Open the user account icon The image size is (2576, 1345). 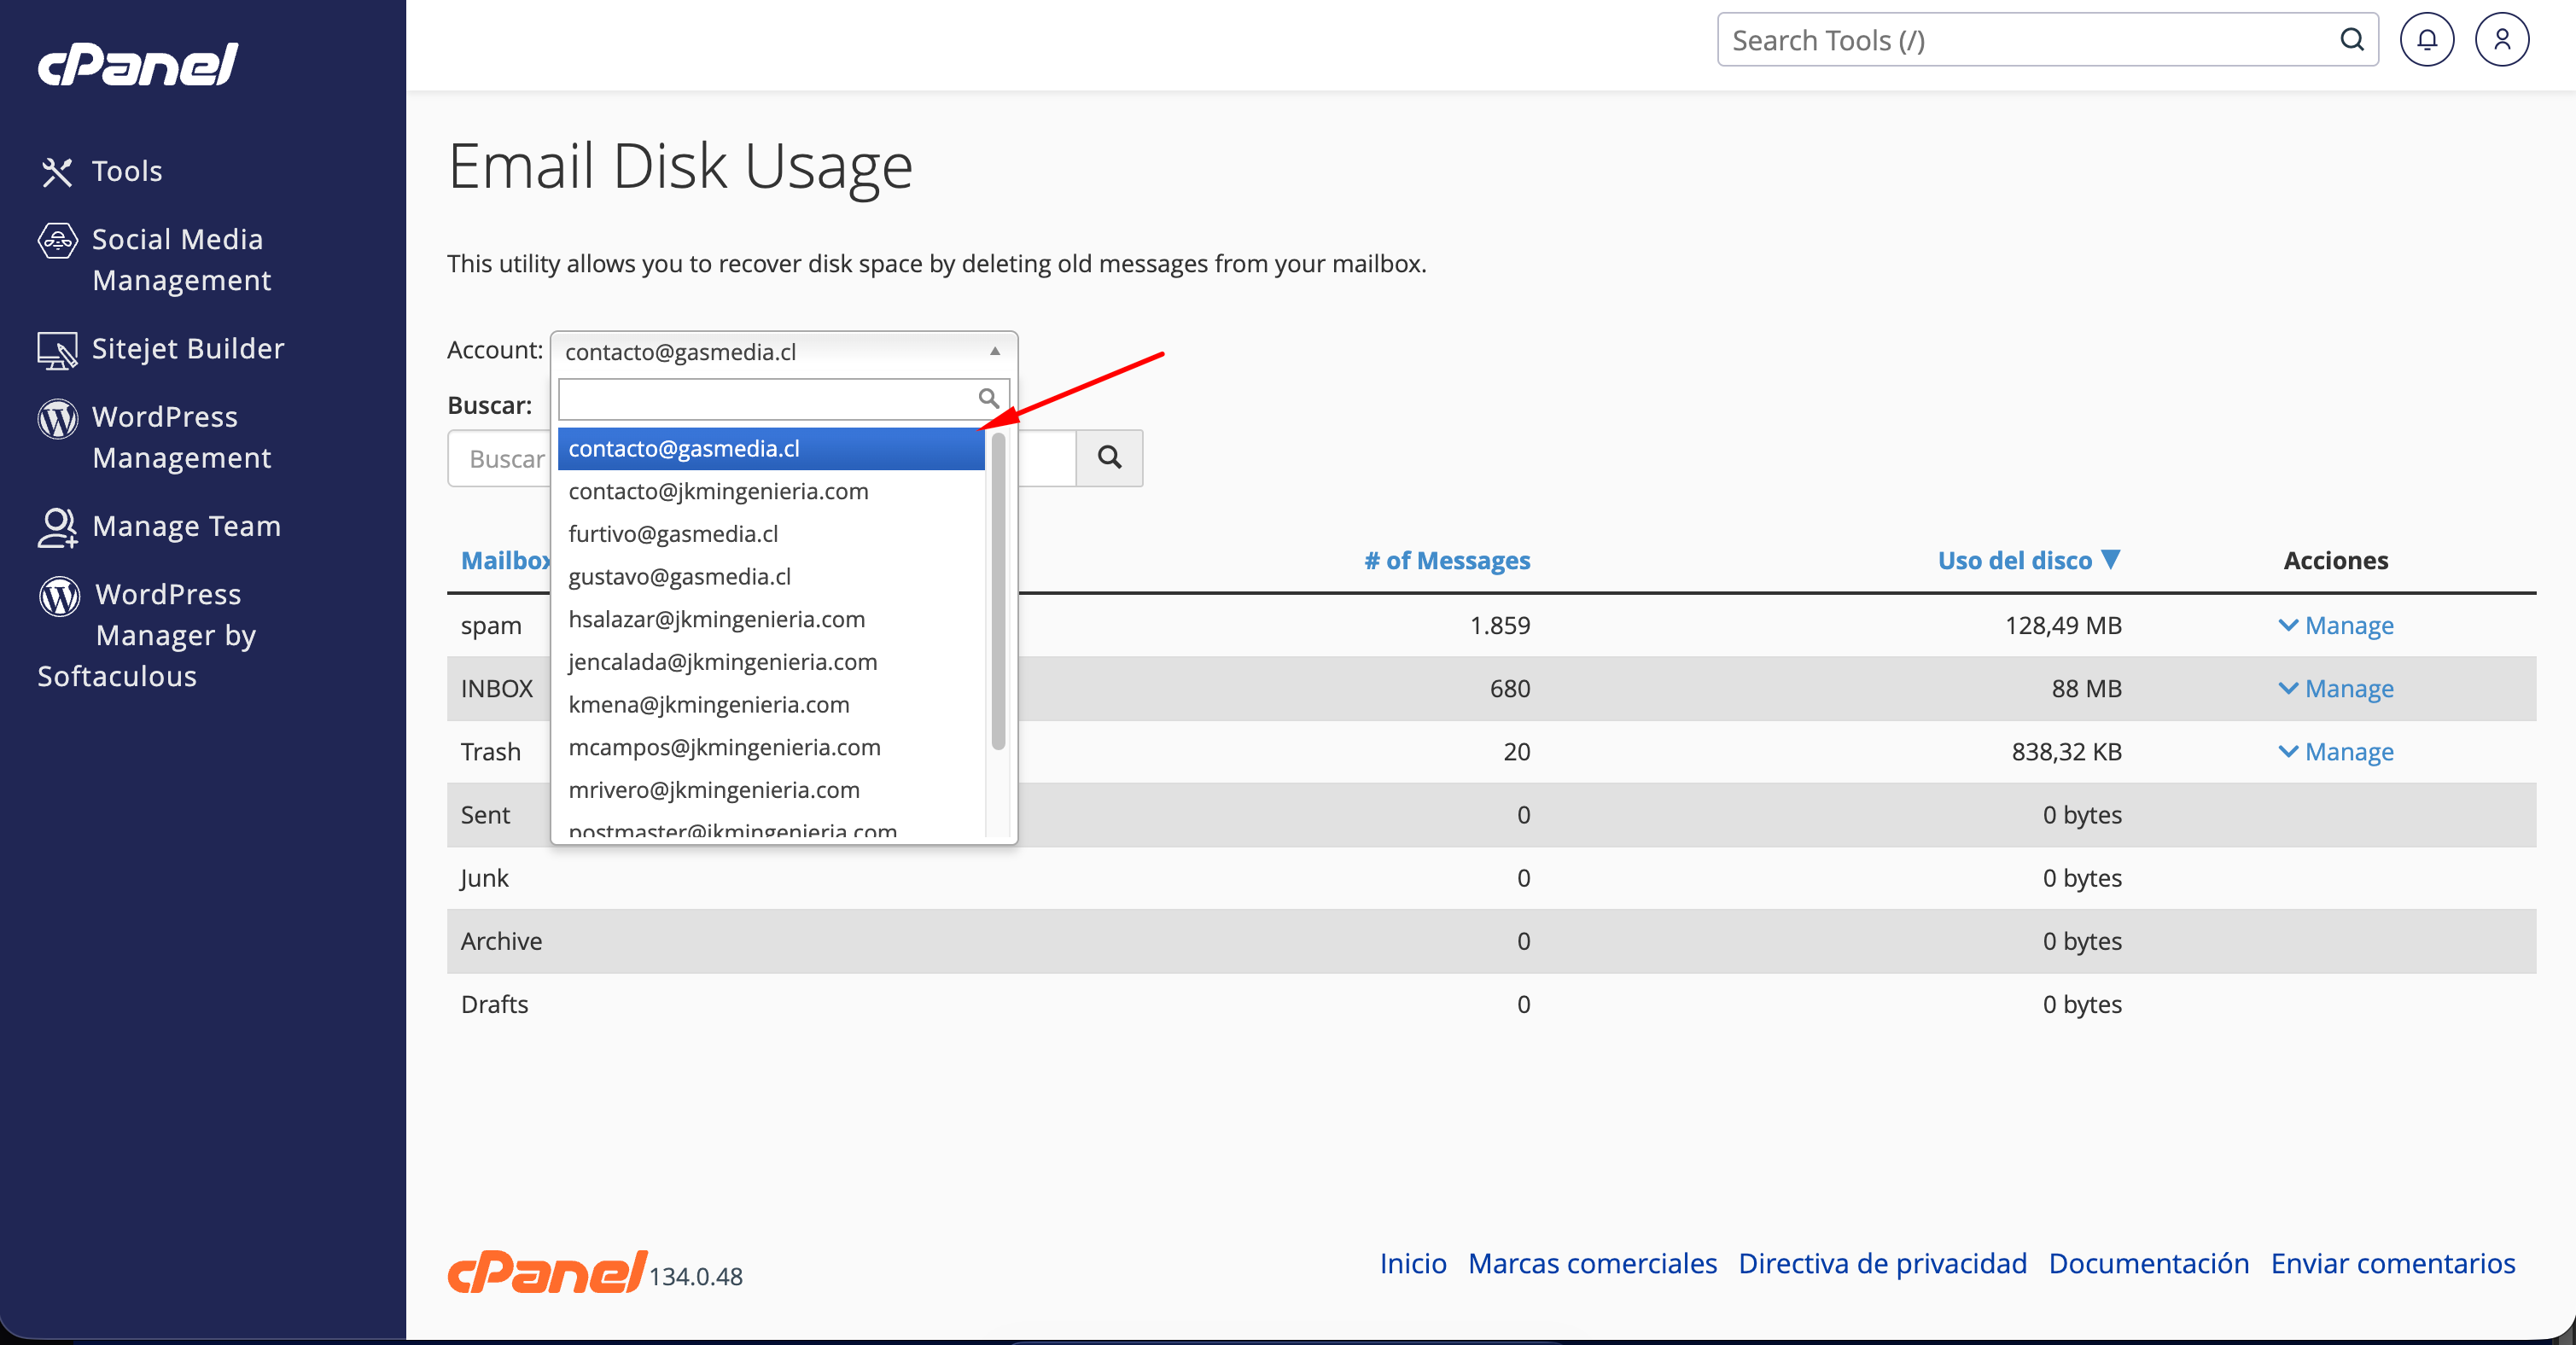pos(2502,40)
